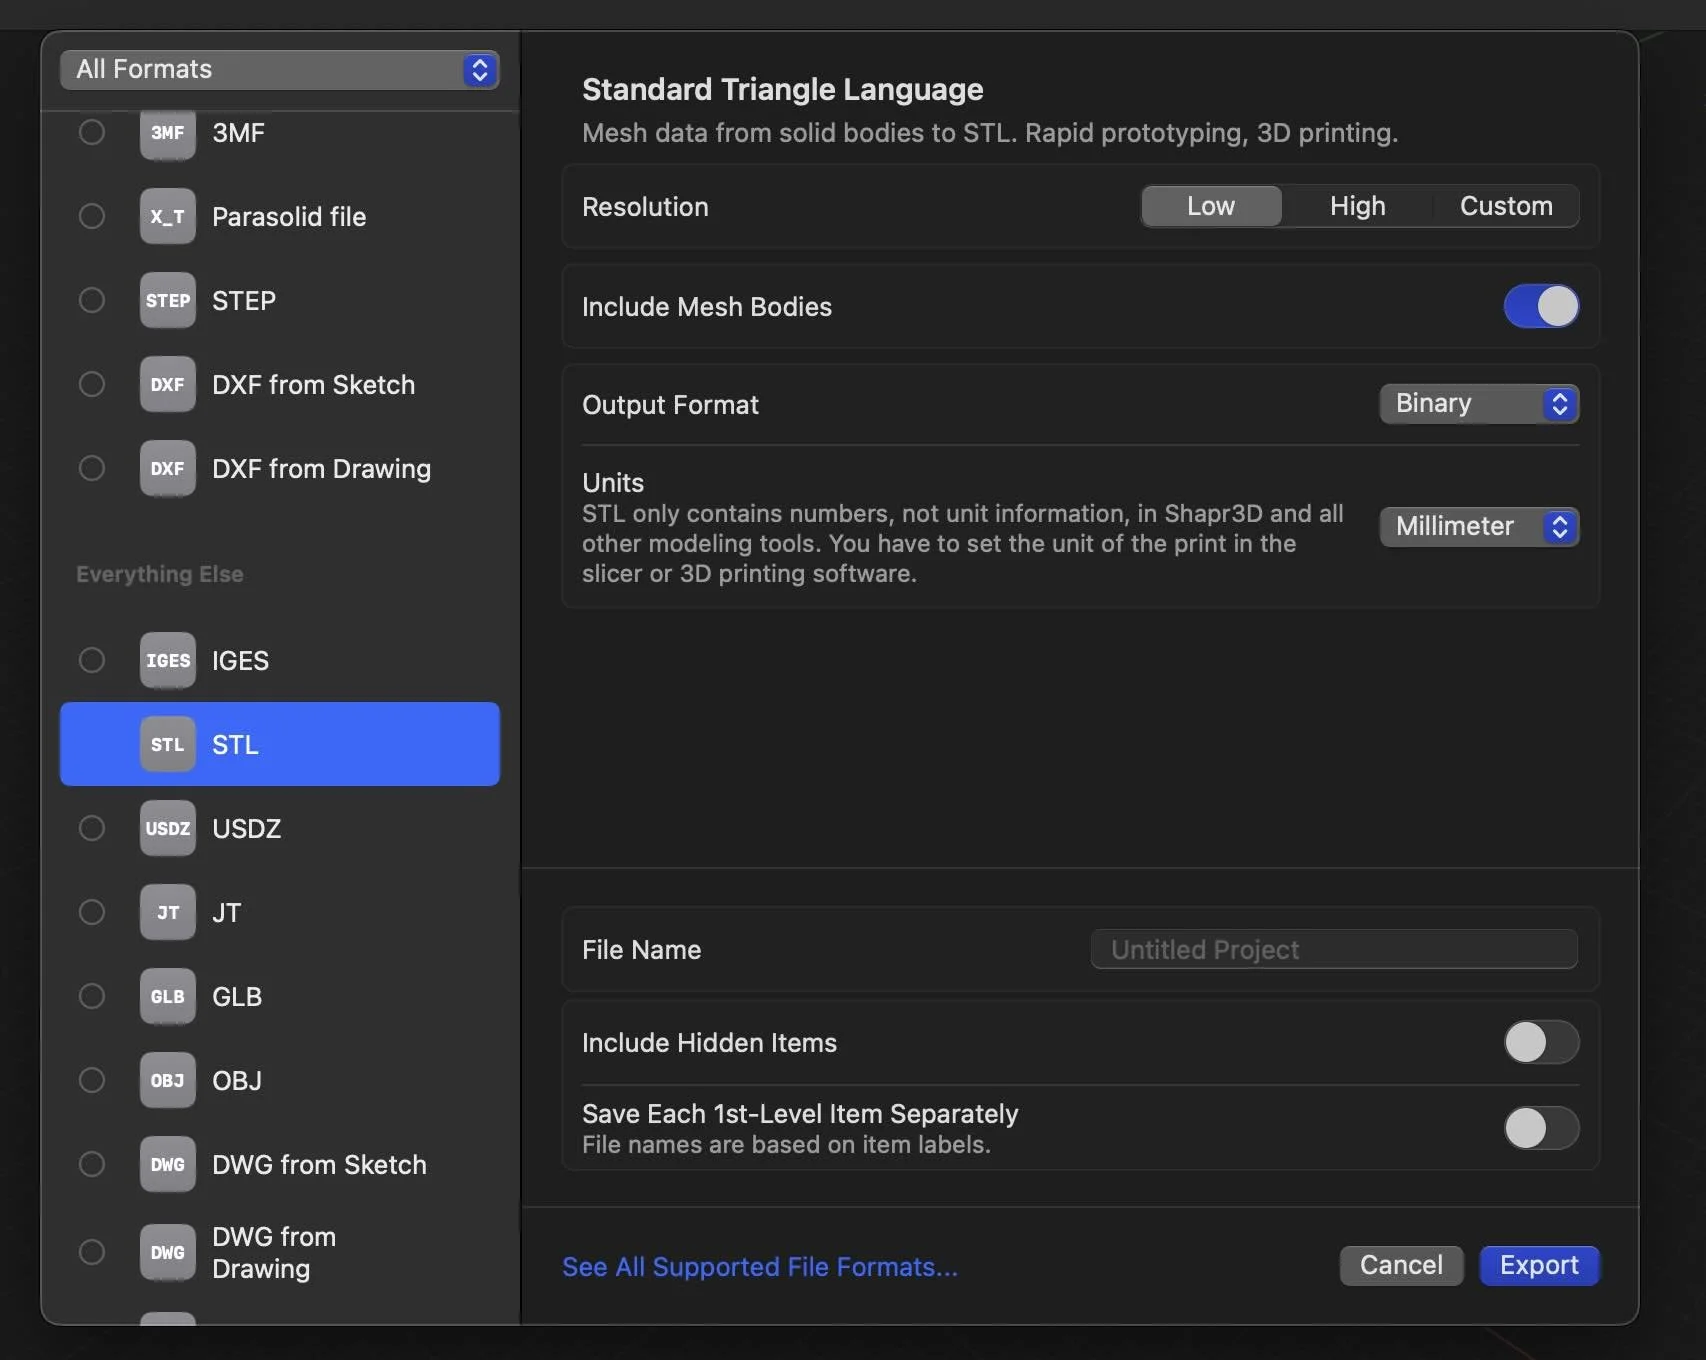This screenshot has width=1706, height=1360.
Task: Select the GLB radio button
Action: coord(92,996)
